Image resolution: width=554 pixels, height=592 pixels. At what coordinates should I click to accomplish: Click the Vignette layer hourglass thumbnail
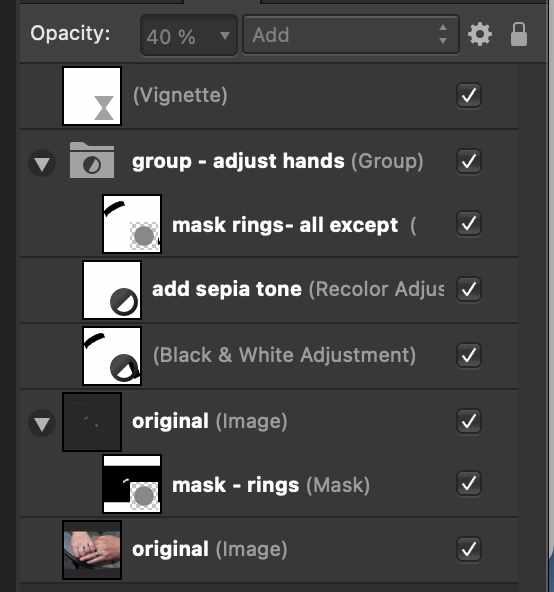[92, 96]
